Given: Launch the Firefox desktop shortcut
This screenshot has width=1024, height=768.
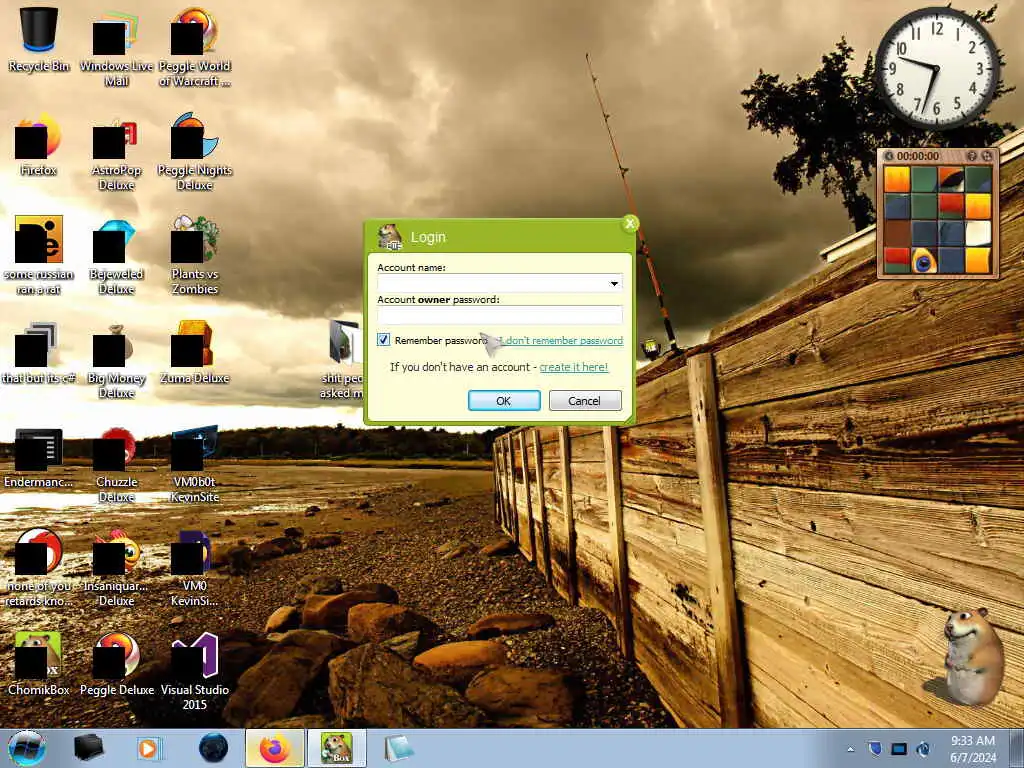Looking at the screenshot, I should point(39,145).
